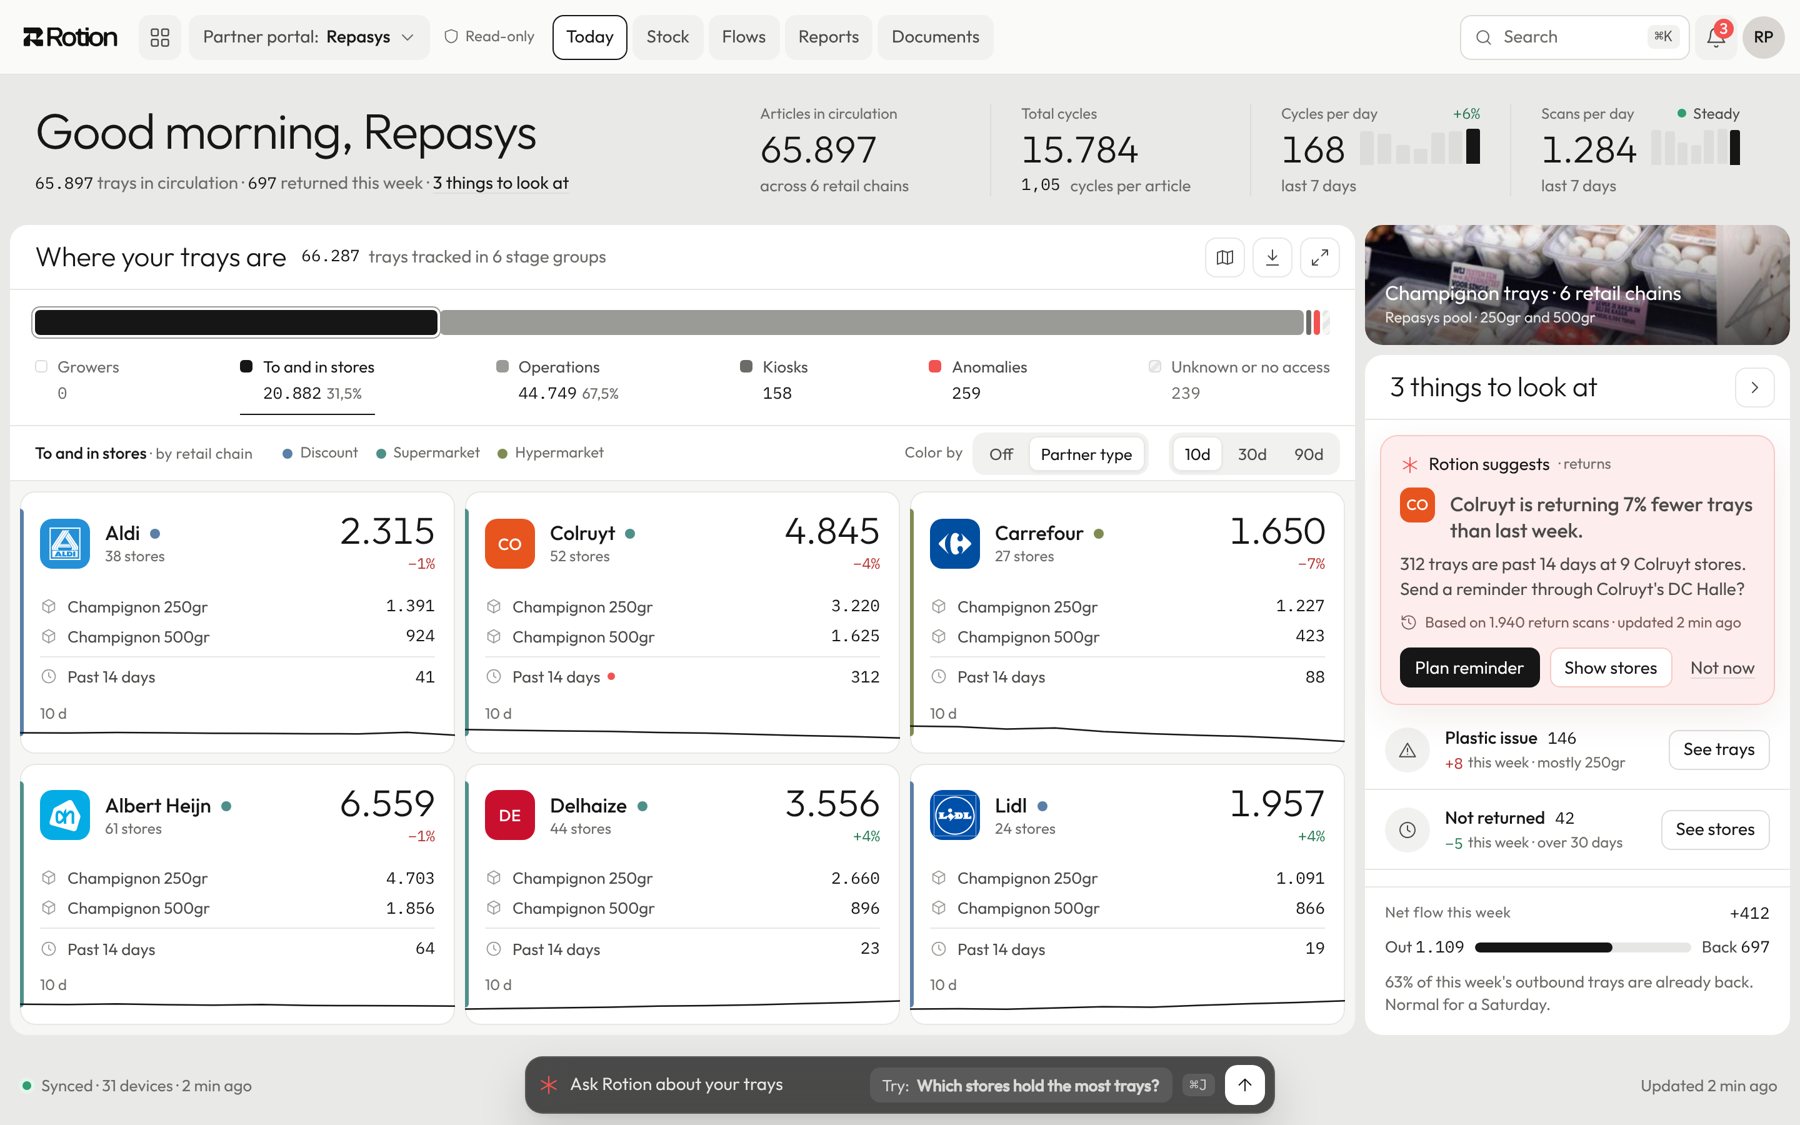The height and width of the screenshot is (1125, 1800).
Task: Click the Aldi logo icon
Action: (x=65, y=543)
